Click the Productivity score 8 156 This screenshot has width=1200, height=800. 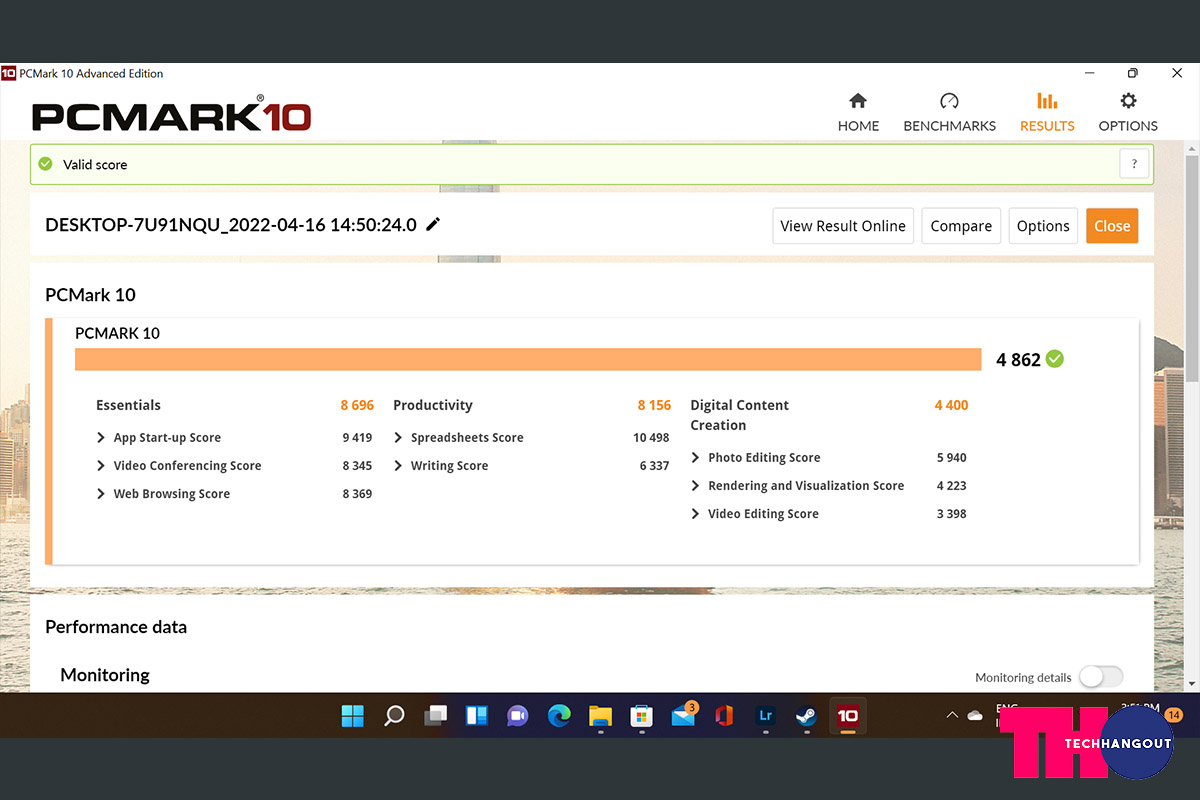tap(654, 405)
